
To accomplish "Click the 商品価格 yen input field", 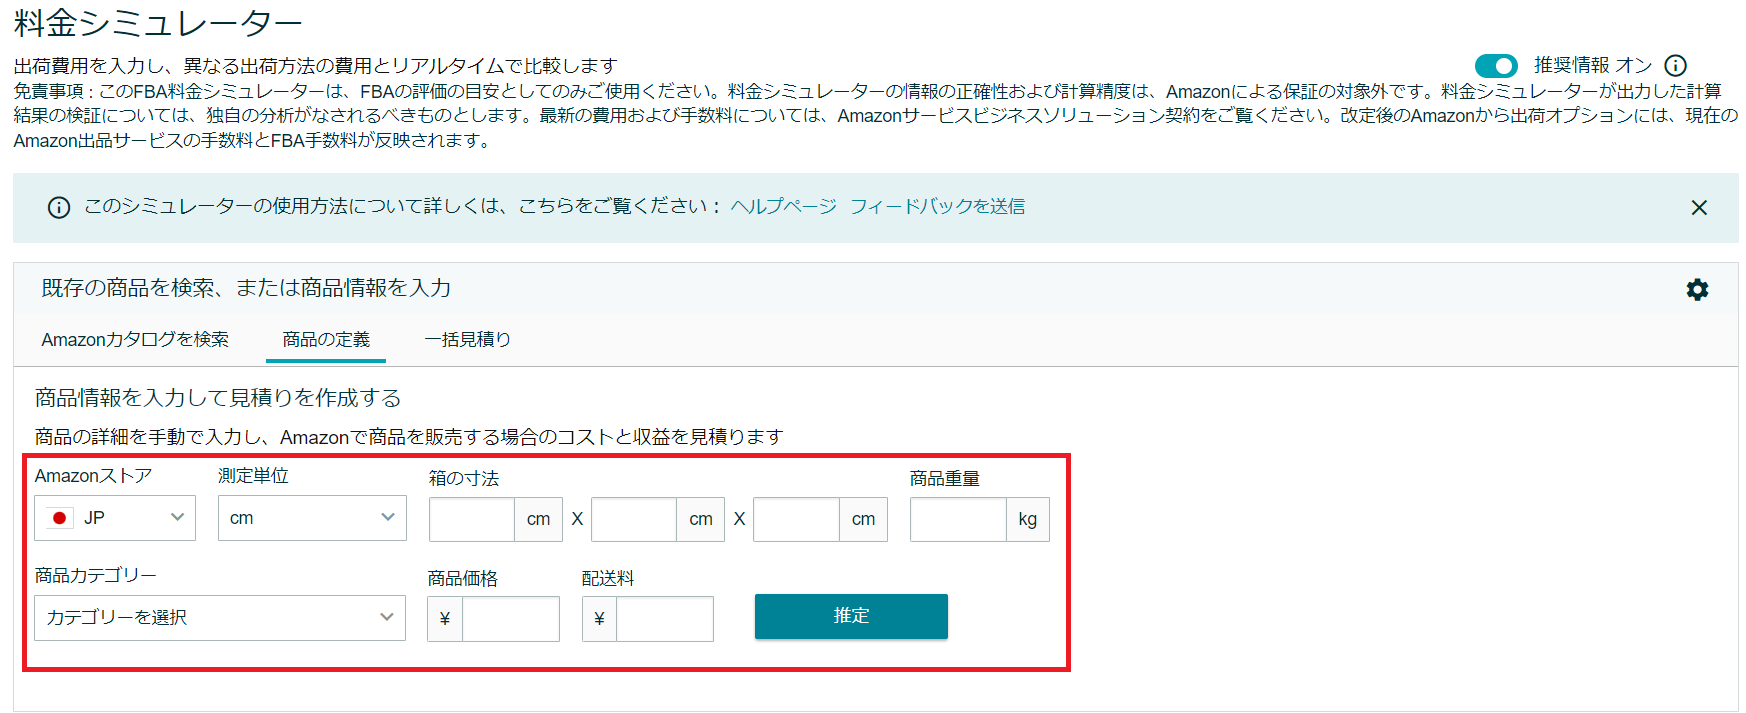I will click(x=510, y=619).
